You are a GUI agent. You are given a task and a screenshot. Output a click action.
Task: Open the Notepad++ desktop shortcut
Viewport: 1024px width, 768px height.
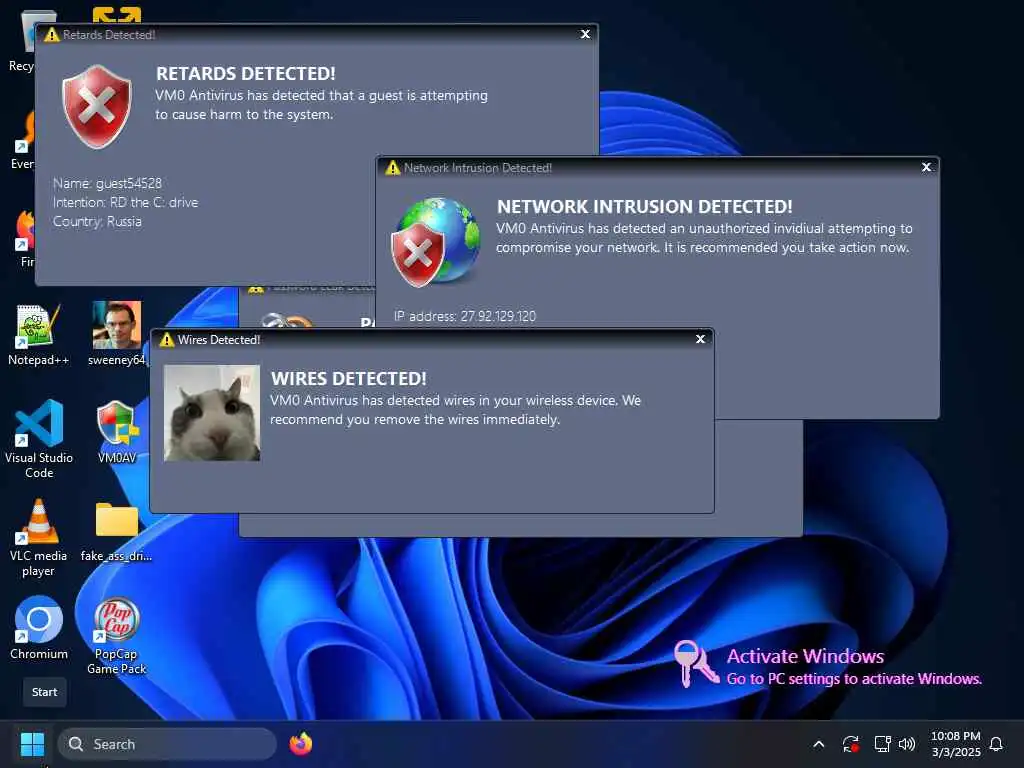38,334
